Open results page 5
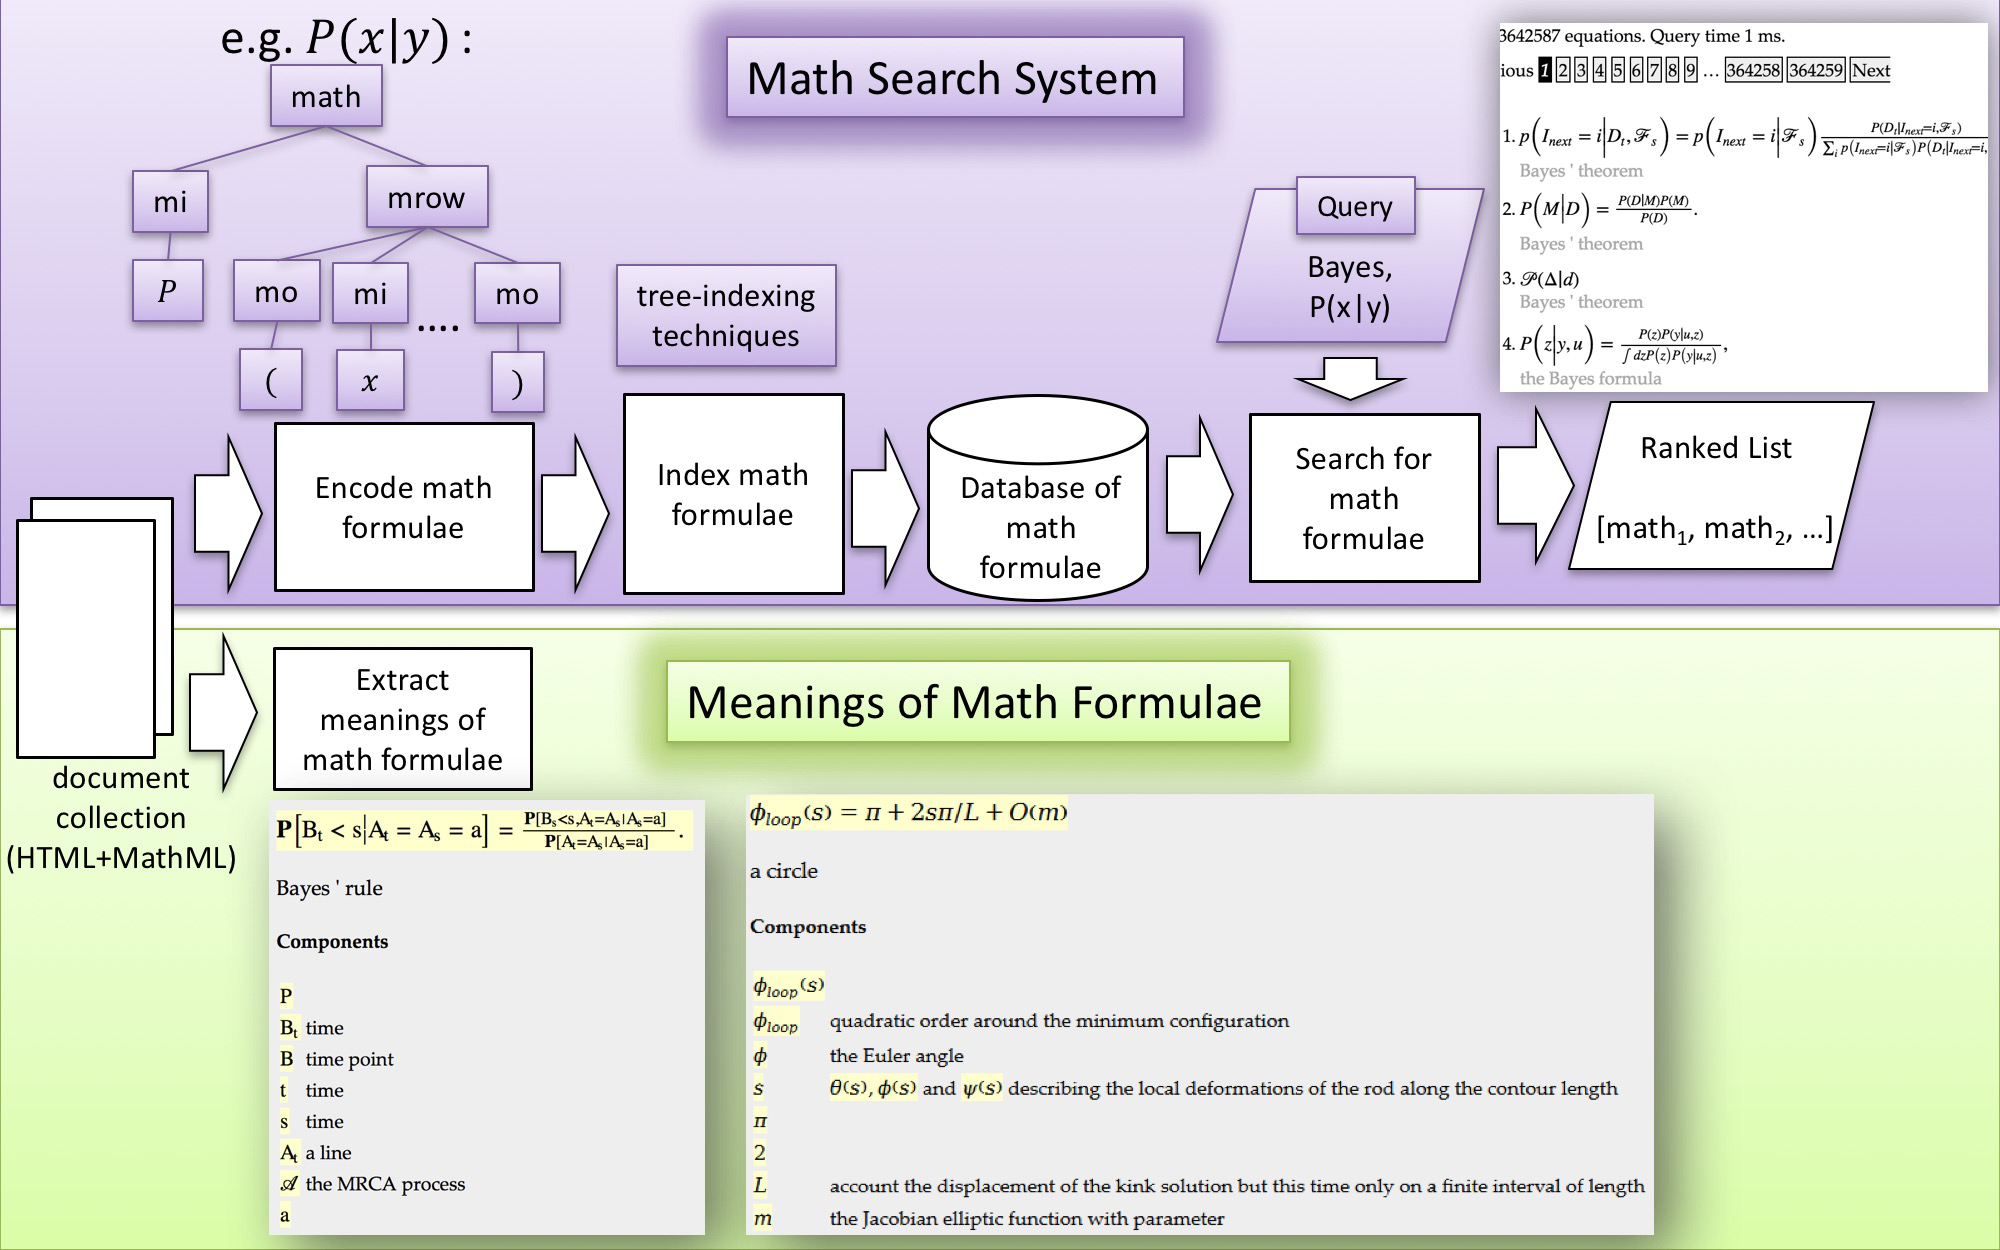The width and height of the screenshot is (2000, 1250). point(1617,70)
